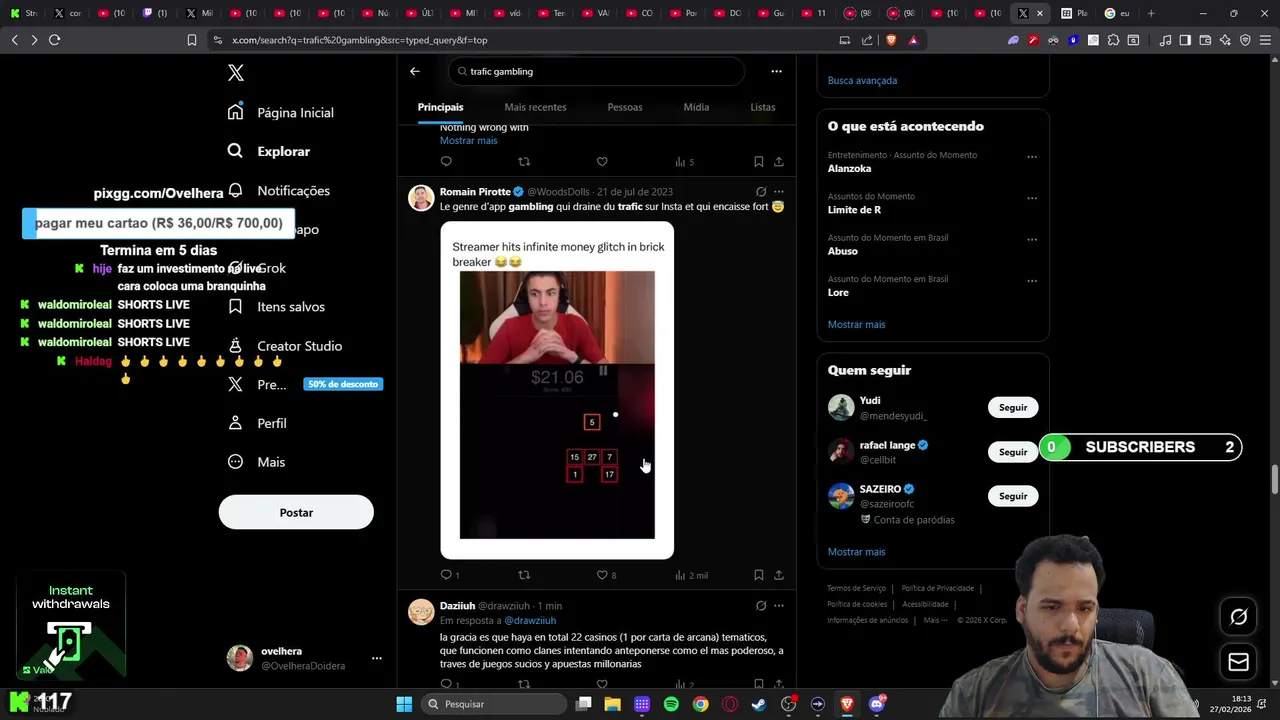Image resolution: width=1280 pixels, height=720 pixels.
Task: Open the browser extensions puzzle icon
Action: [1113, 40]
